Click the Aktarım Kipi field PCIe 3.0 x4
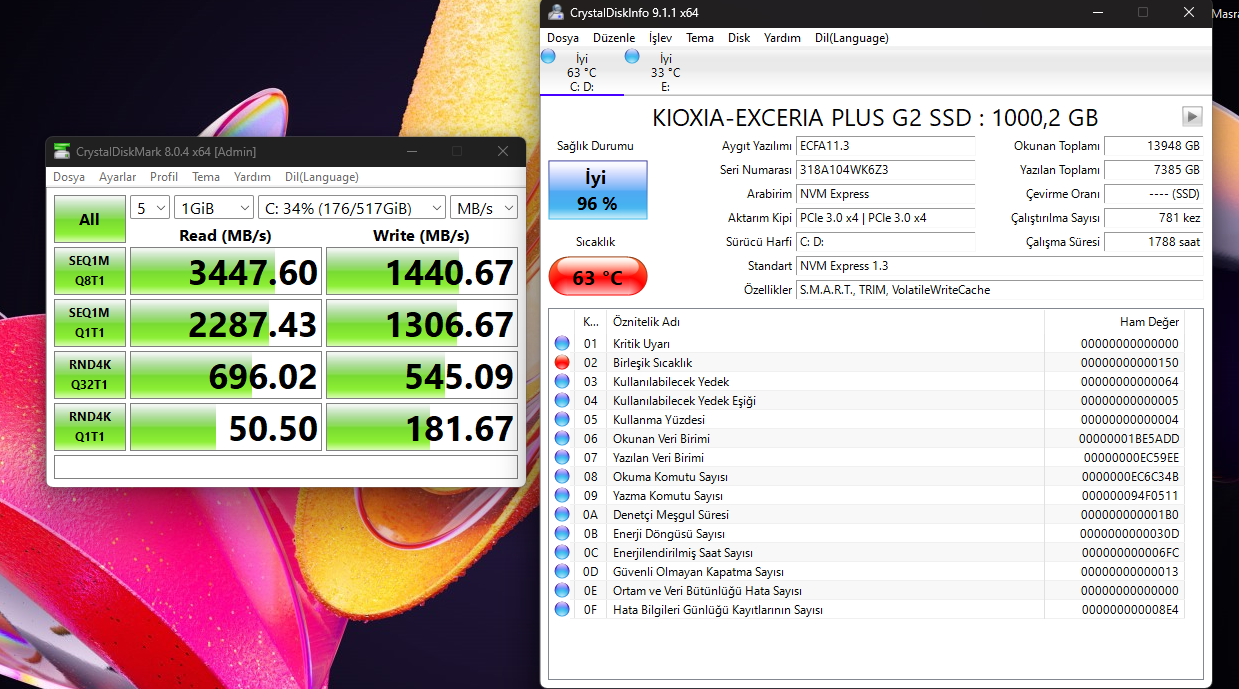This screenshot has height=689, width=1239. [x=885, y=218]
